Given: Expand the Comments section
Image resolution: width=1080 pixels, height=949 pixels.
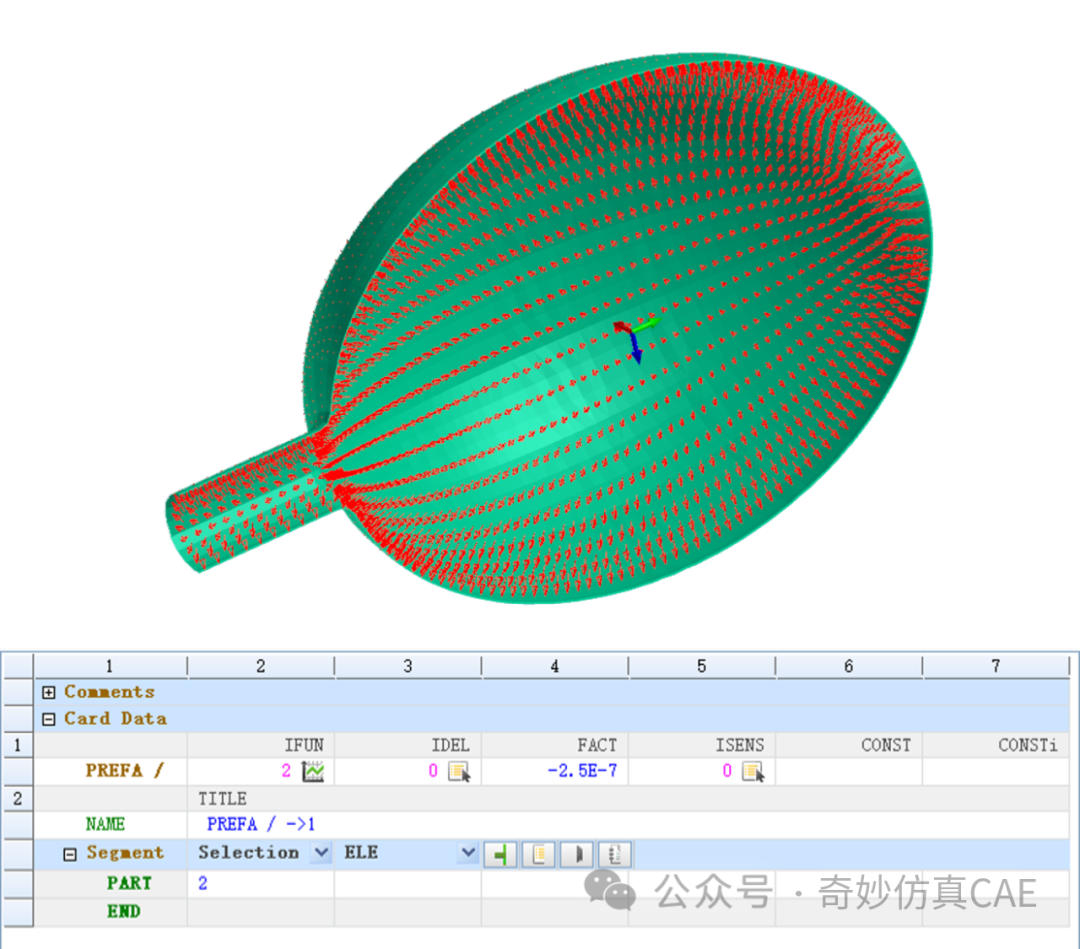Looking at the screenshot, I should pos(48,692).
